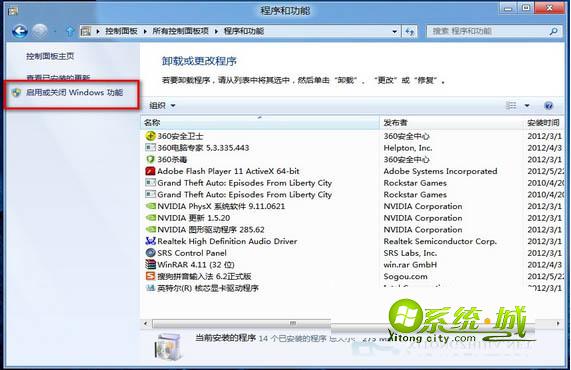The width and height of the screenshot is (571, 370).
Task: Select 所有控制面板项 breadcrumb segment
Action: 181,31
